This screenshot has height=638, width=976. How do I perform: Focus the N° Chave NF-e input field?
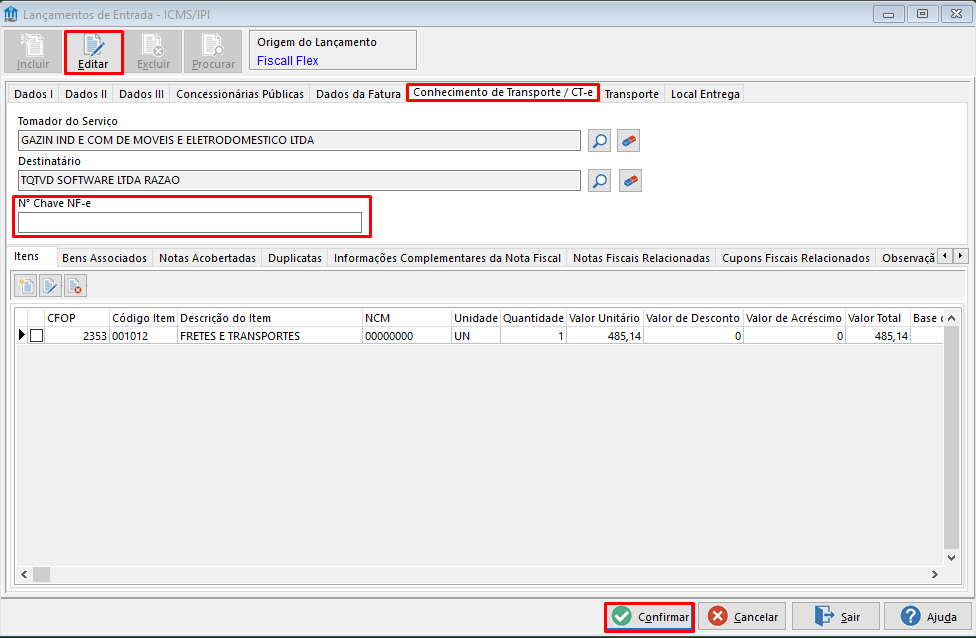[x=190, y=223]
